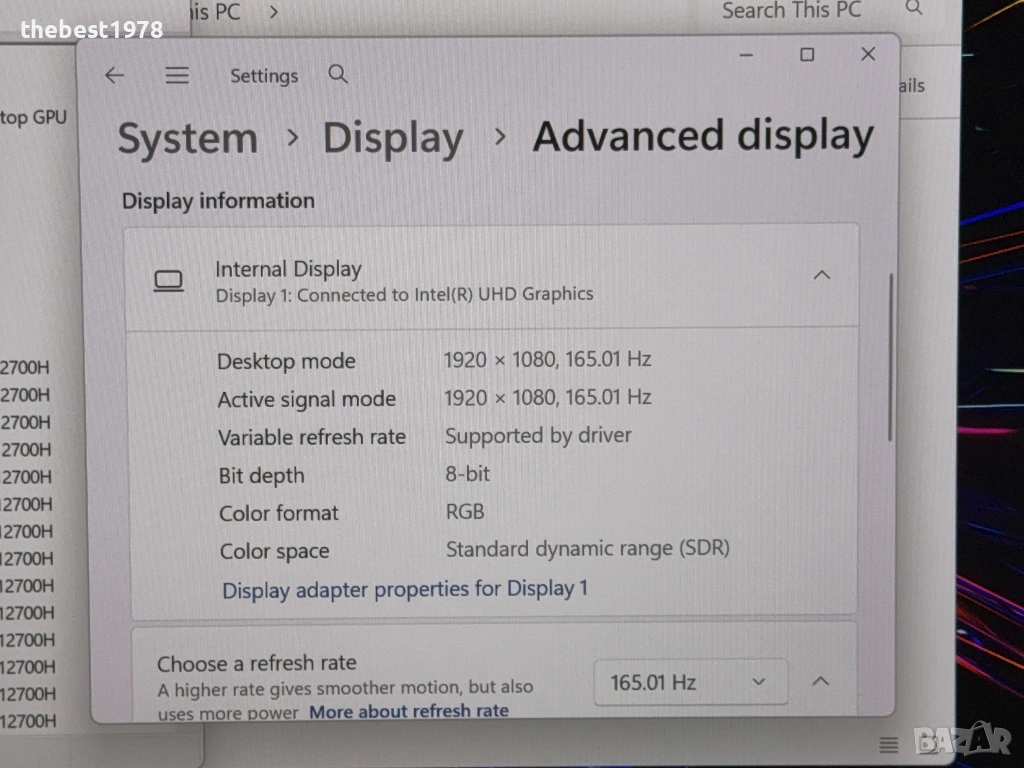Go to System in the breadcrumb
Image resolution: width=1024 pixels, height=768 pixels.
tap(187, 139)
